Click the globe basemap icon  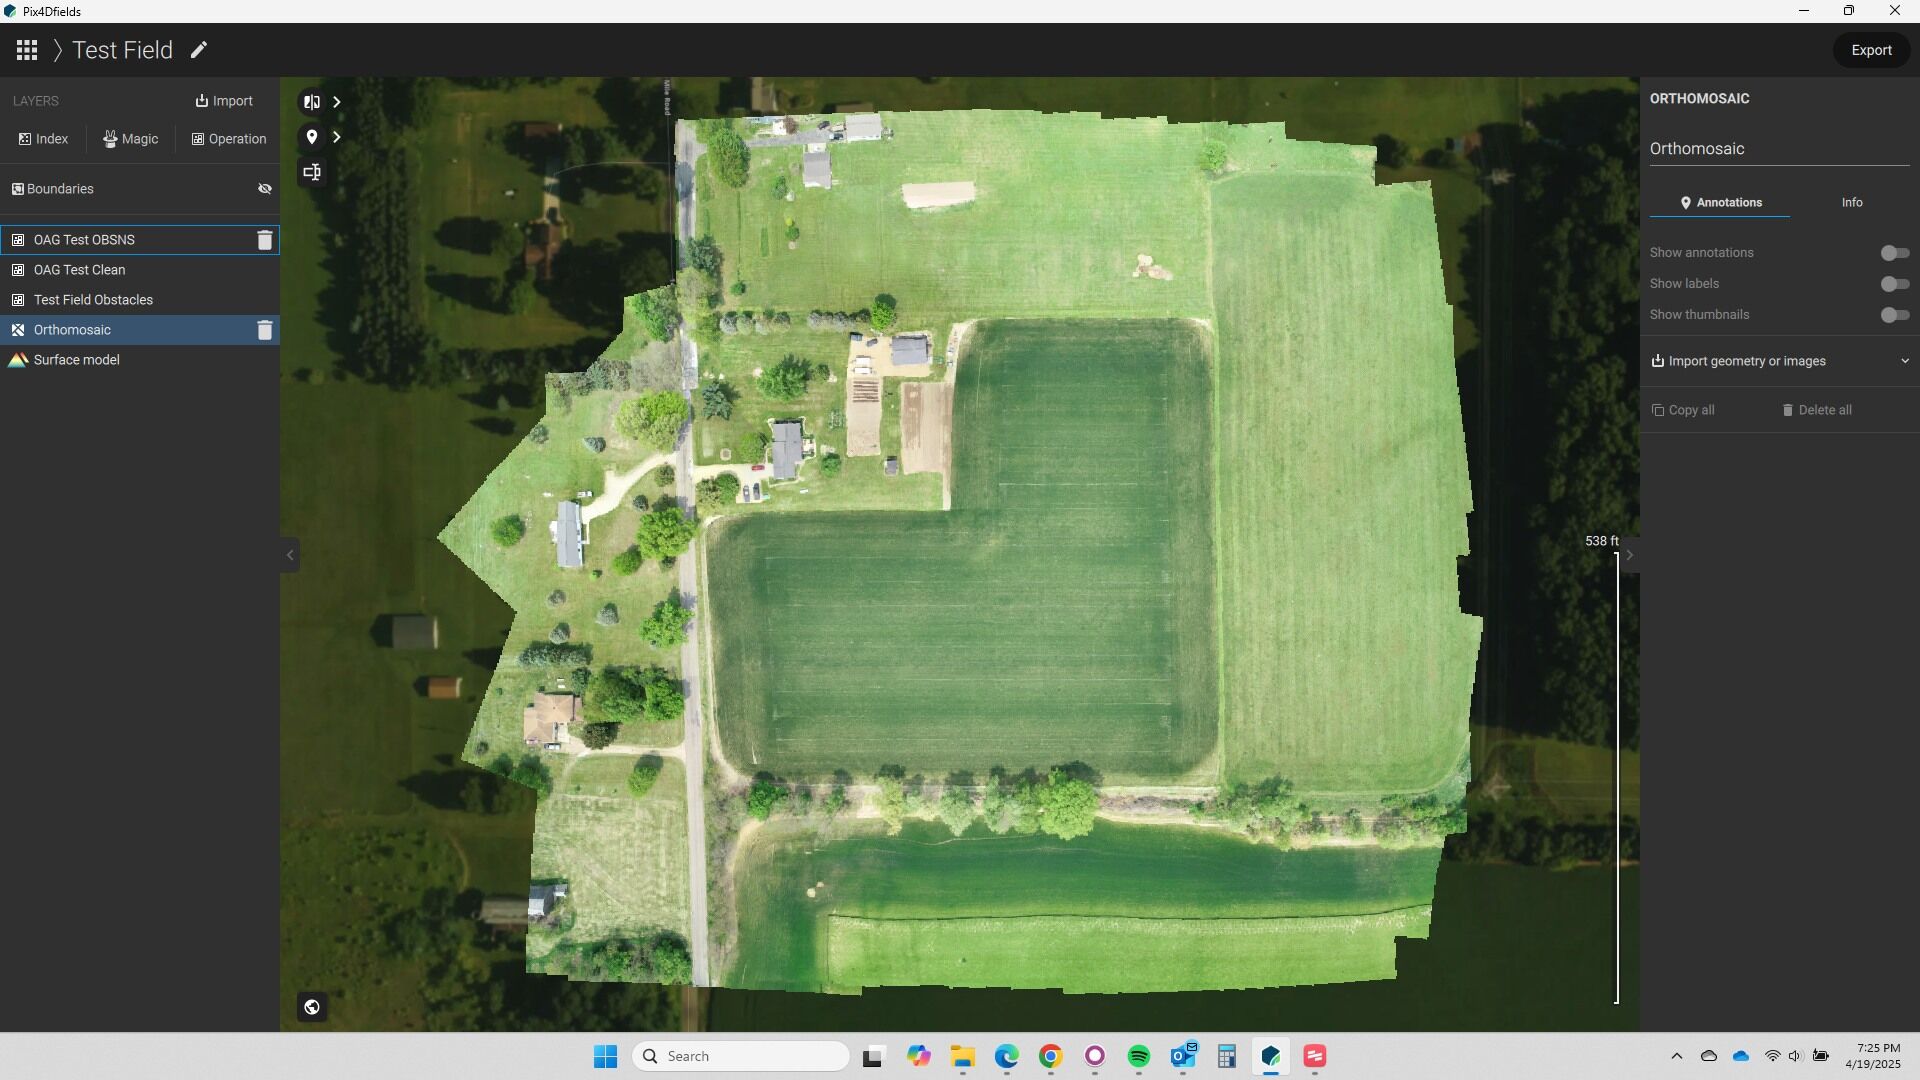pyautogui.click(x=312, y=1007)
